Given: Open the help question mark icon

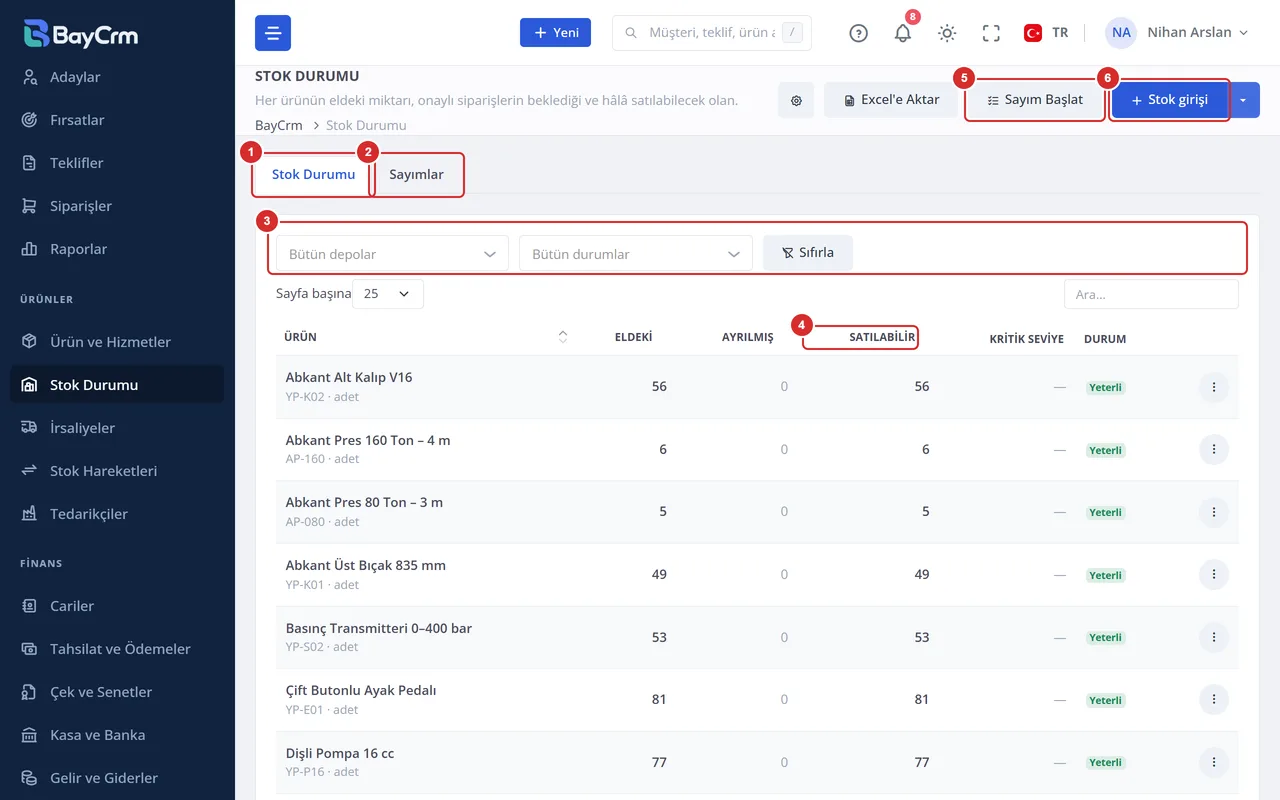Looking at the screenshot, I should [x=858, y=33].
